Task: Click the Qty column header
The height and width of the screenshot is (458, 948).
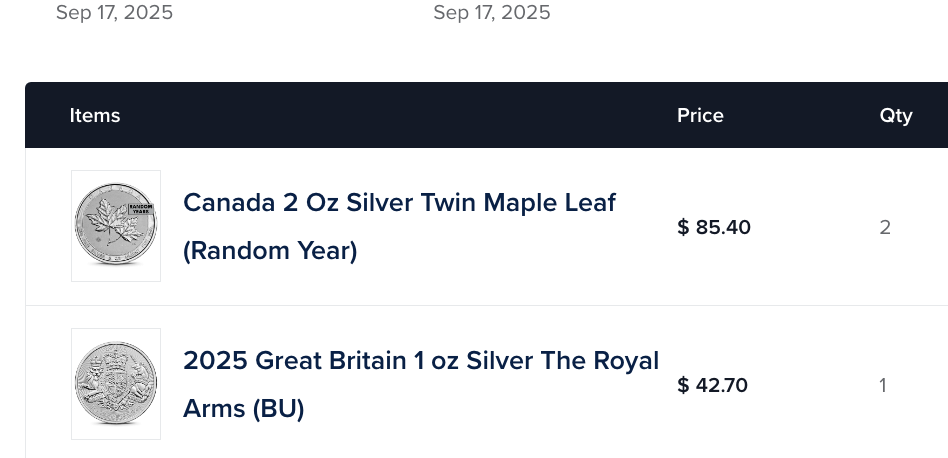Action: tap(896, 115)
